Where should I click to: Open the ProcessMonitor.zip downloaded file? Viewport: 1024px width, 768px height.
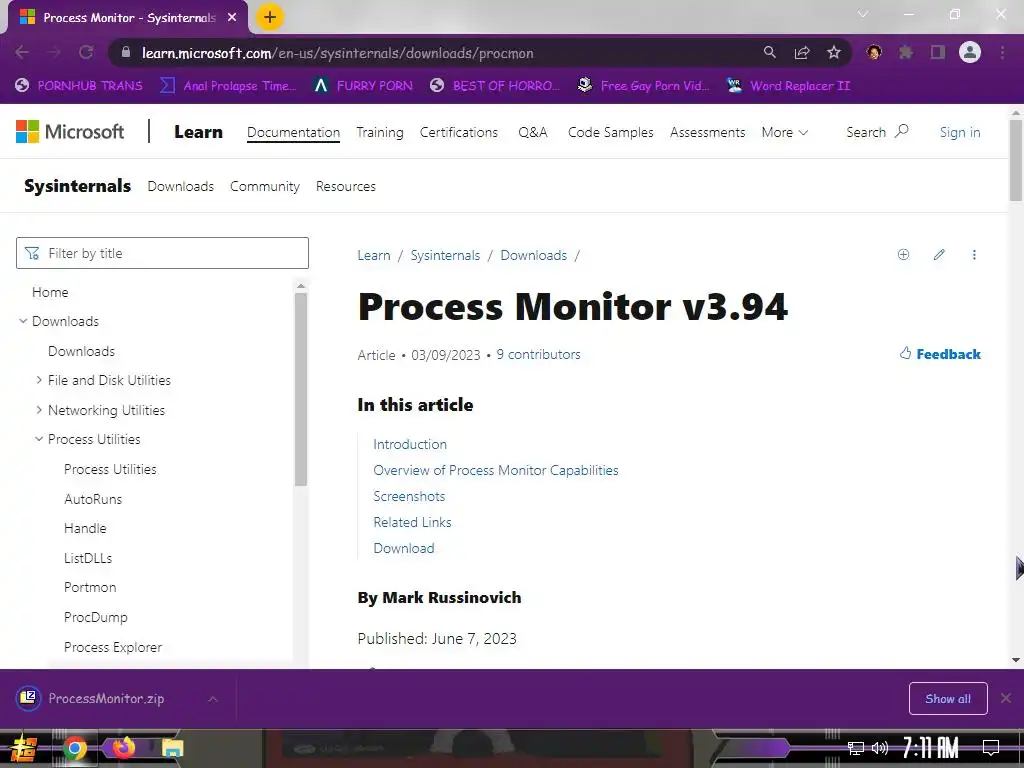106,699
